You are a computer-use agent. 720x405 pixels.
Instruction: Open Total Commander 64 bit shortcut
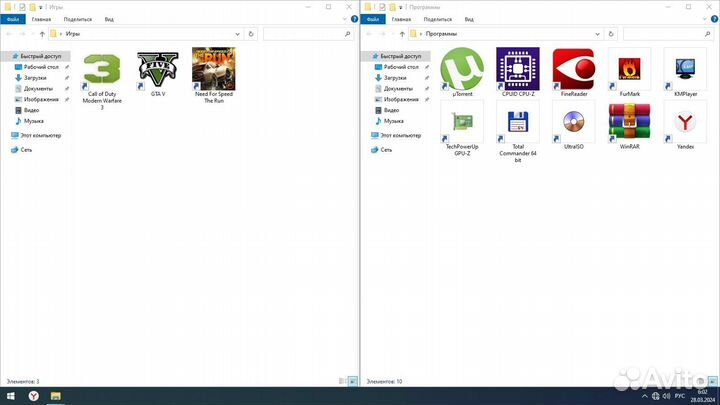[x=518, y=132]
